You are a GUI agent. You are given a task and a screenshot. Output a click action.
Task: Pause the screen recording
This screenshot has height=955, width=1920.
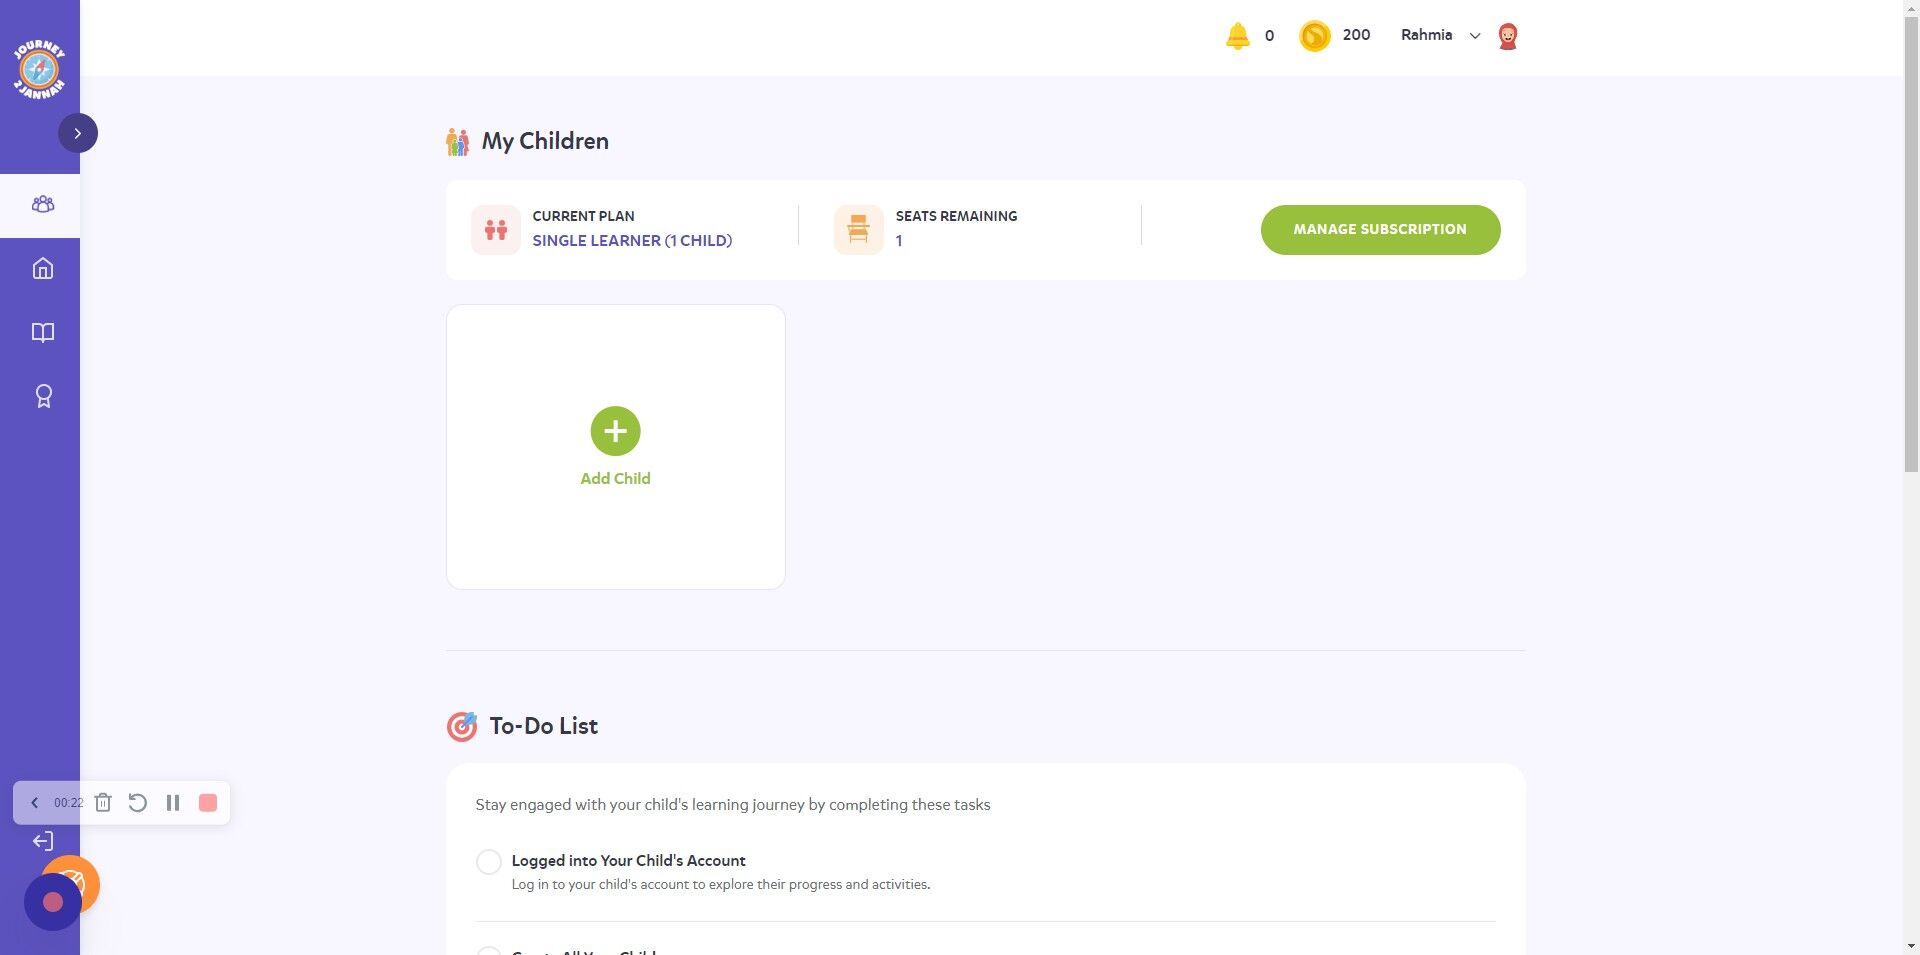173,802
